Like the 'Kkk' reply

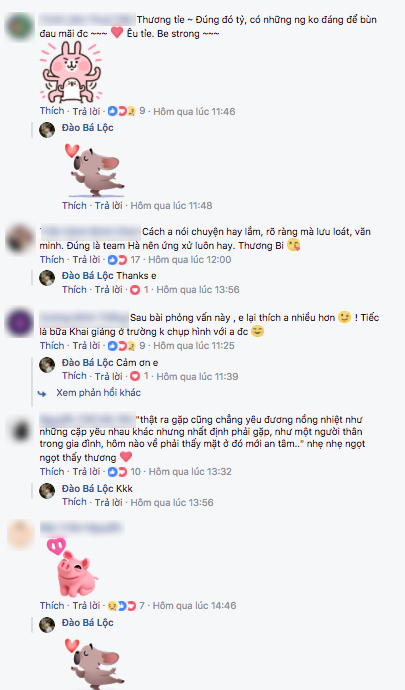pyautogui.click(x=74, y=502)
